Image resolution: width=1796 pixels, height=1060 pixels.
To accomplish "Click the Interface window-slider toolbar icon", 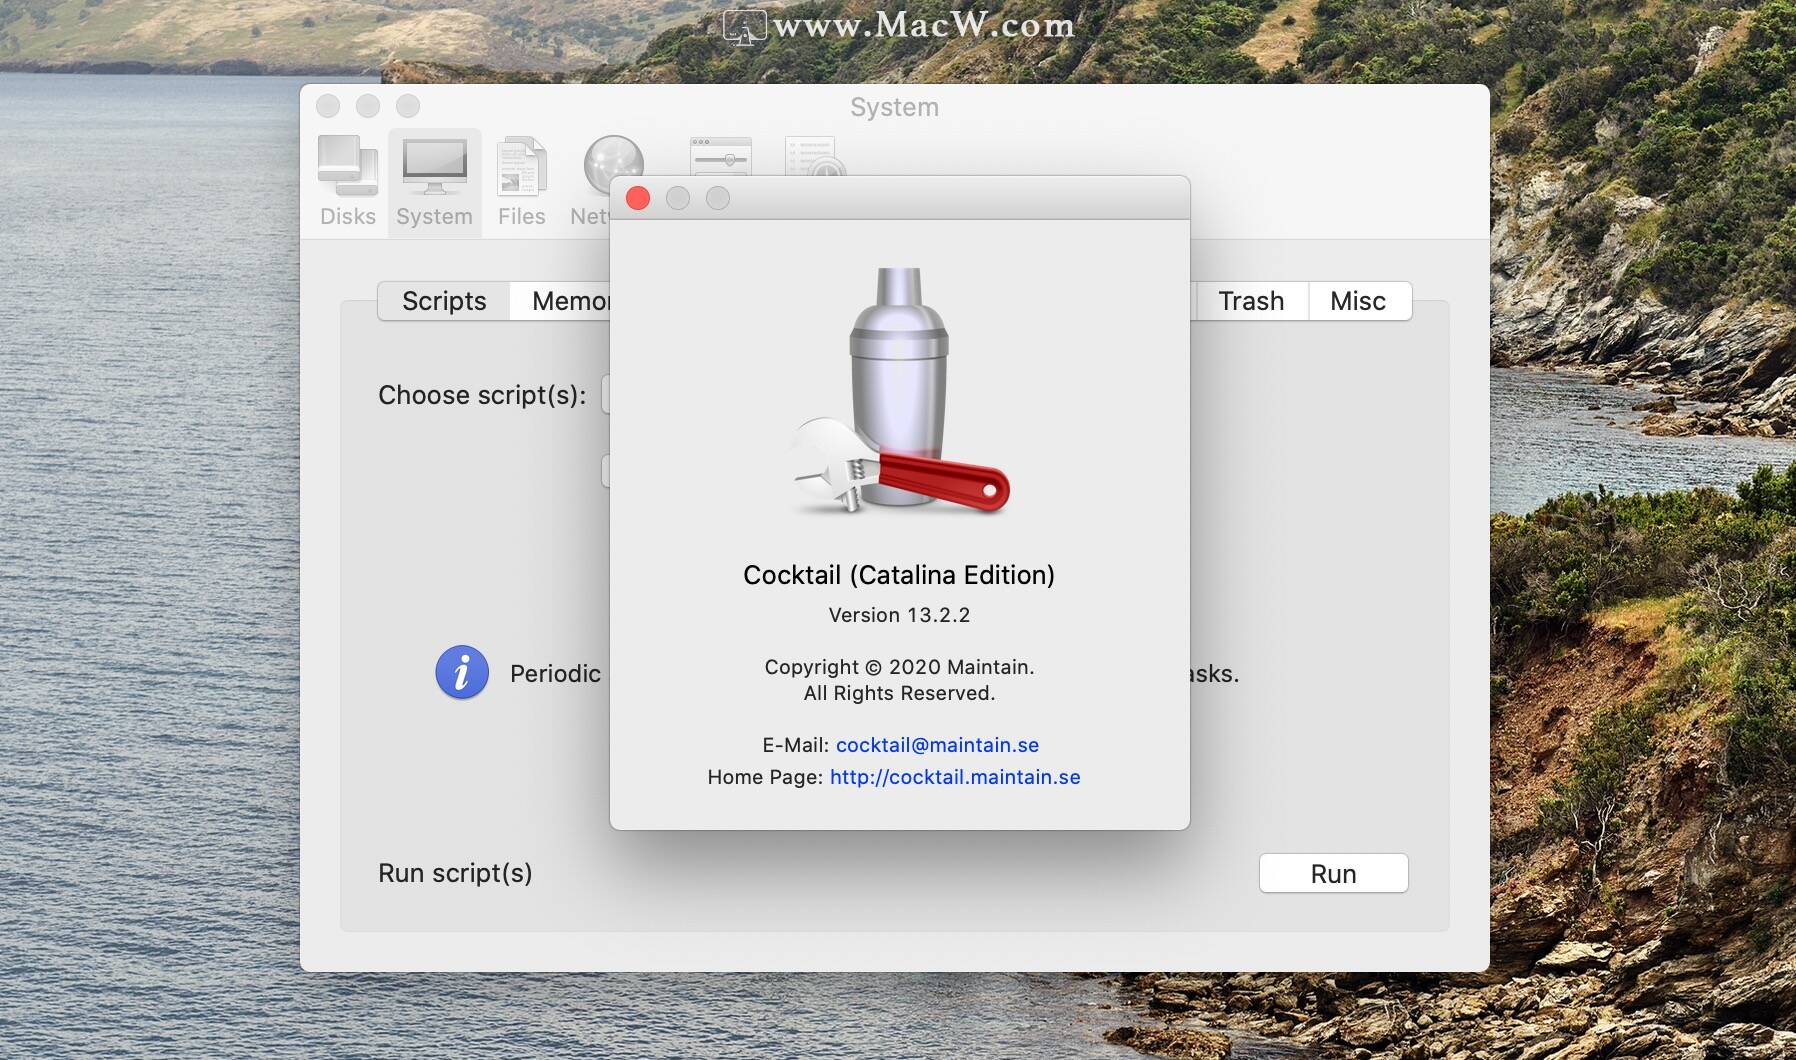I will point(720,156).
